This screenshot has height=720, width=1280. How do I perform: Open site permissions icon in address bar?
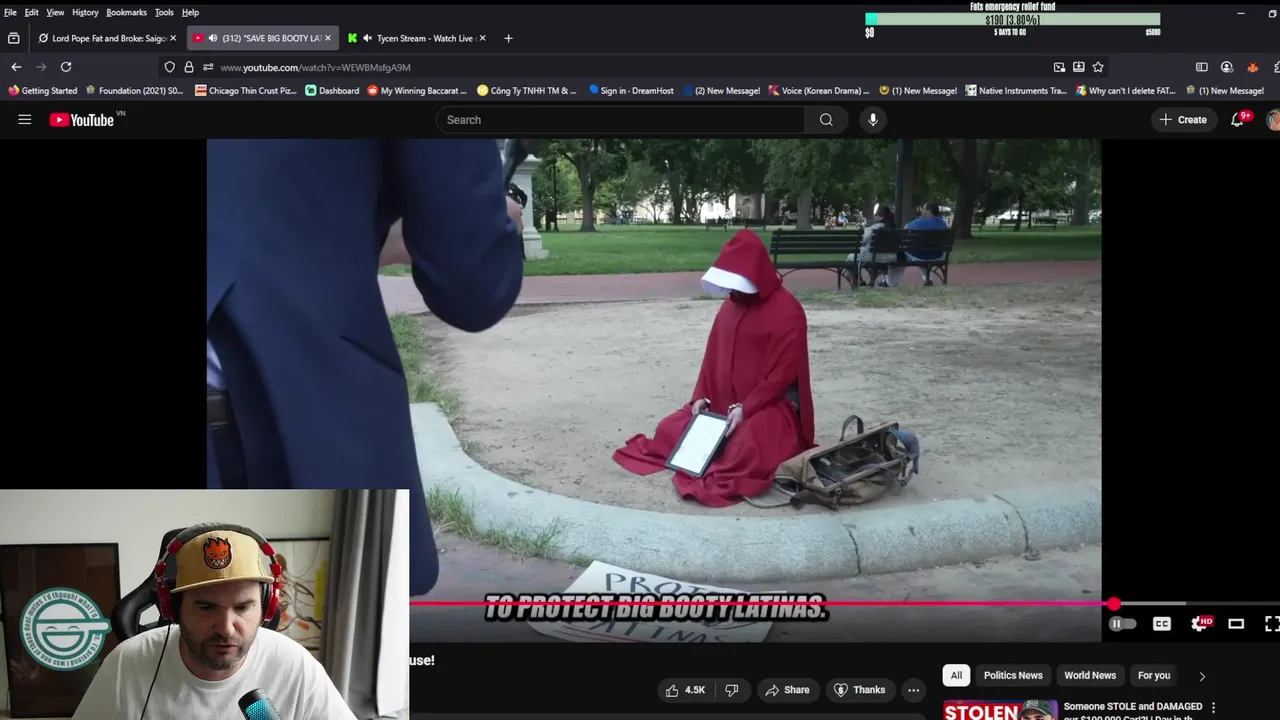click(x=208, y=67)
